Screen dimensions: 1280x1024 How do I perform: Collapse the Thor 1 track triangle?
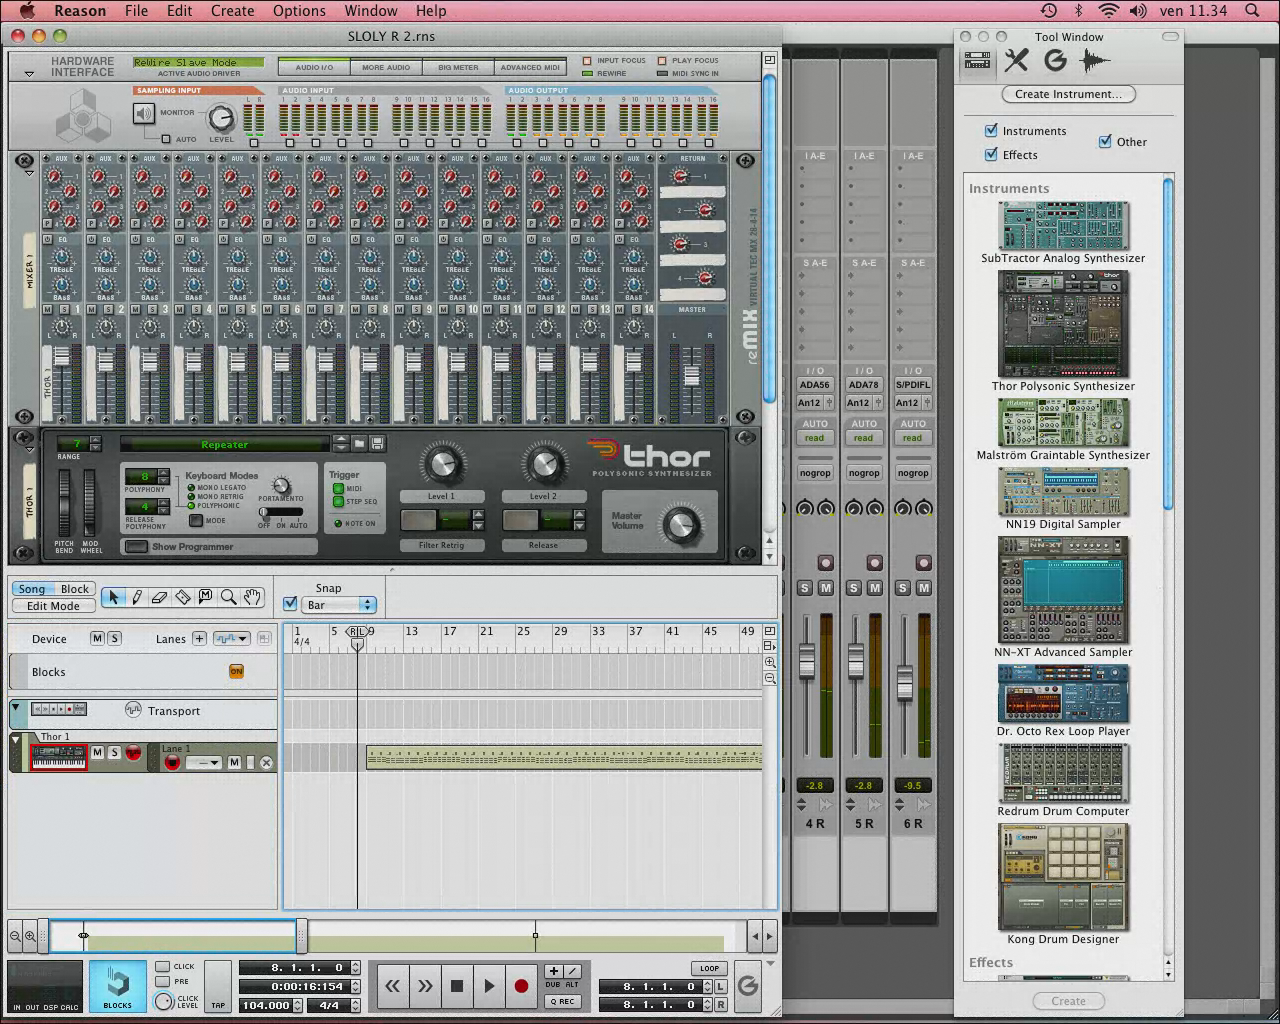pos(16,739)
